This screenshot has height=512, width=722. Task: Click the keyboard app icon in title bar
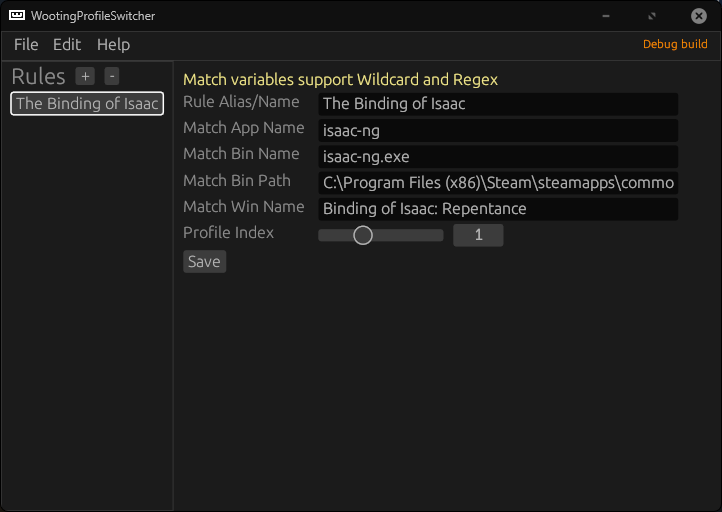tap(17, 15)
